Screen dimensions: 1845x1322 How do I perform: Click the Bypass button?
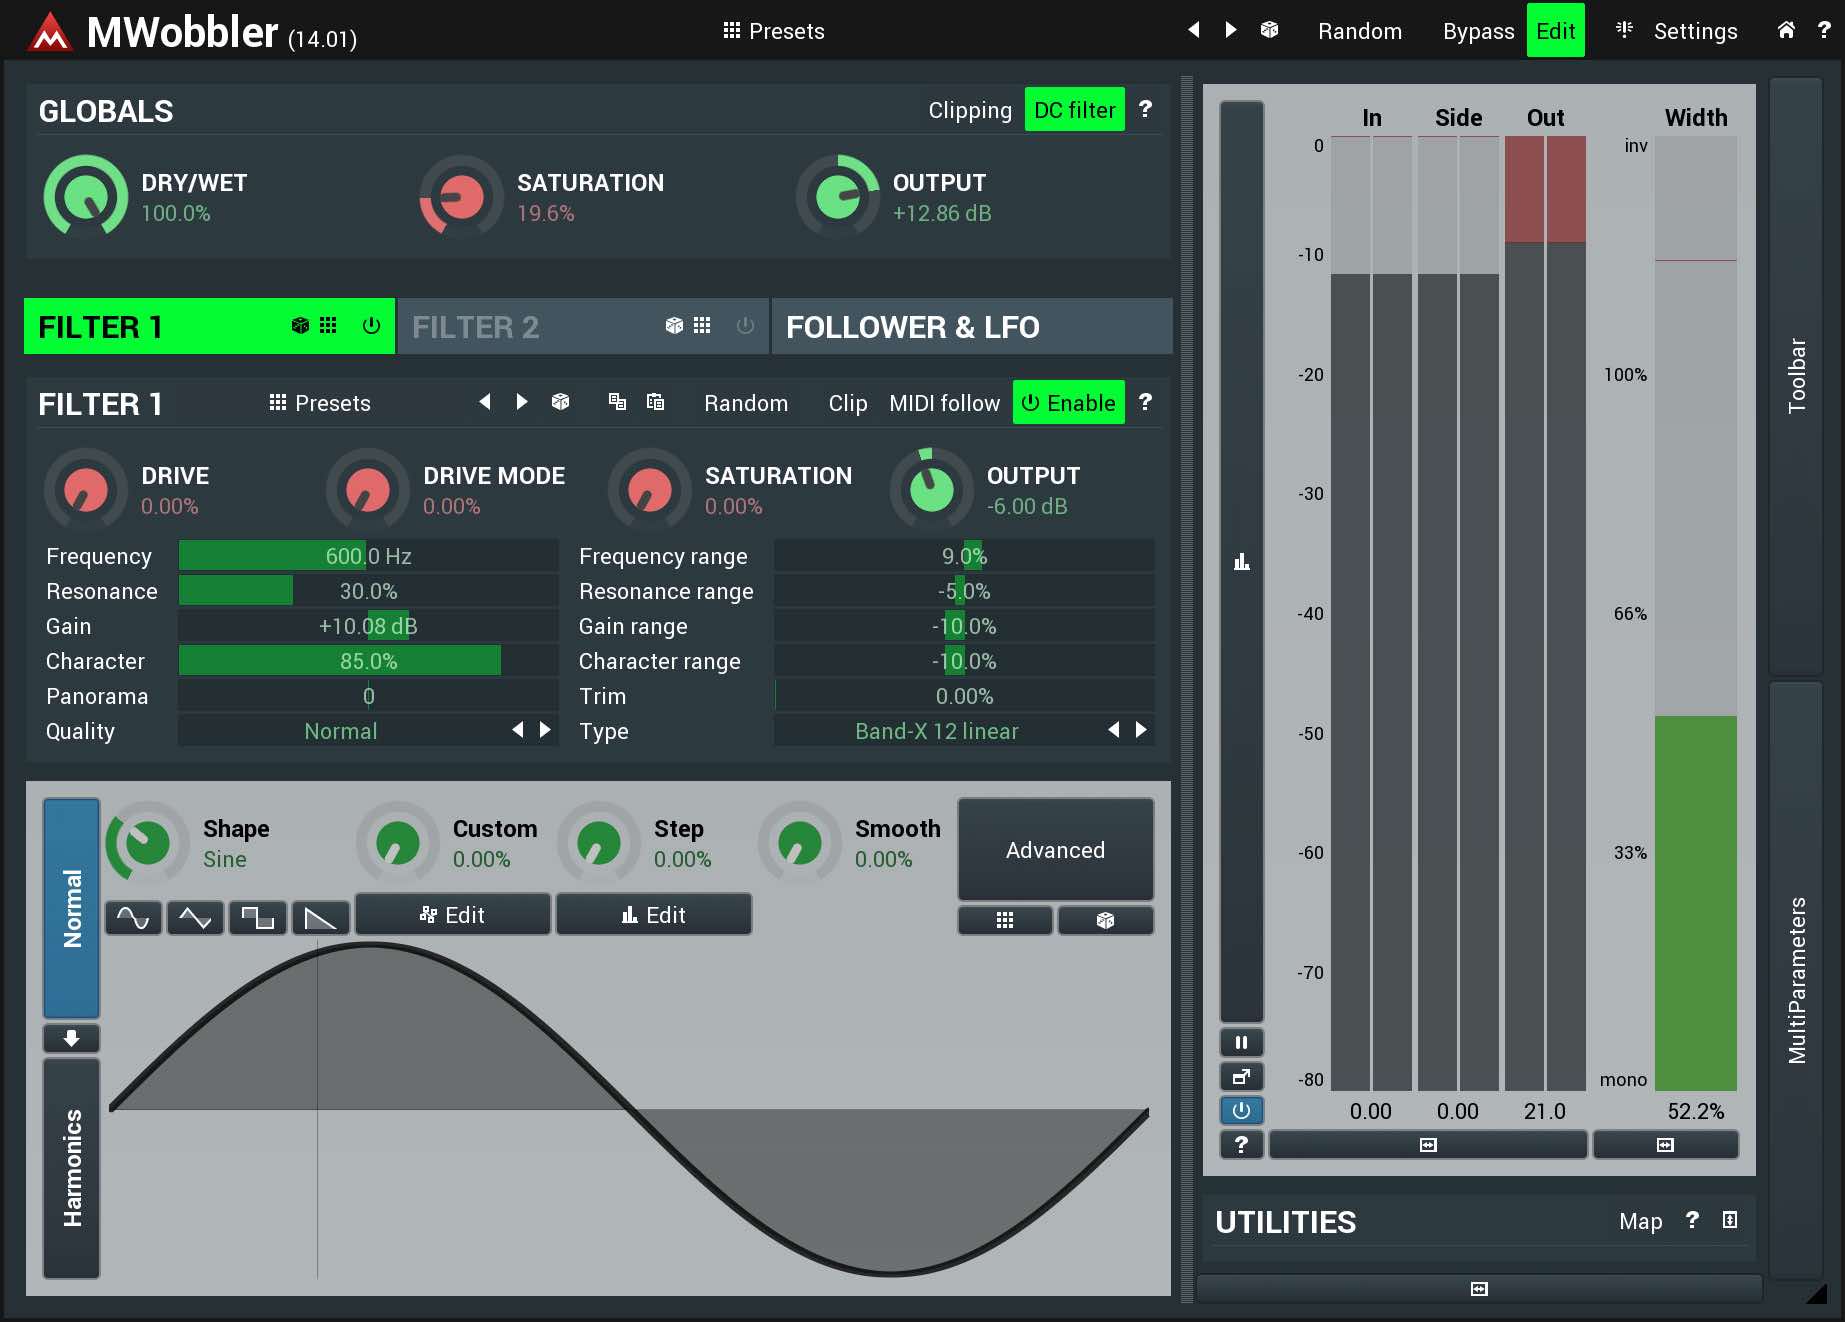pyautogui.click(x=1477, y=31)
